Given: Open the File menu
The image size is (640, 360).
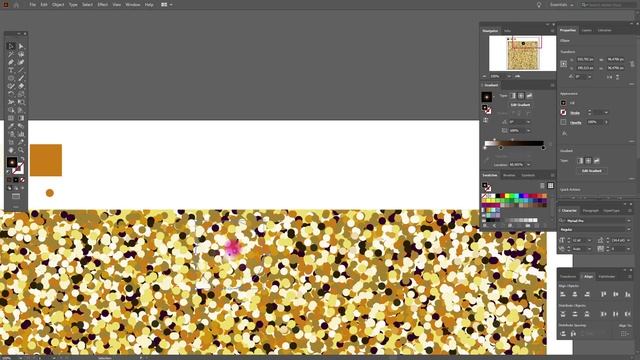Looking at the screenshot, I should click(32, 4).
